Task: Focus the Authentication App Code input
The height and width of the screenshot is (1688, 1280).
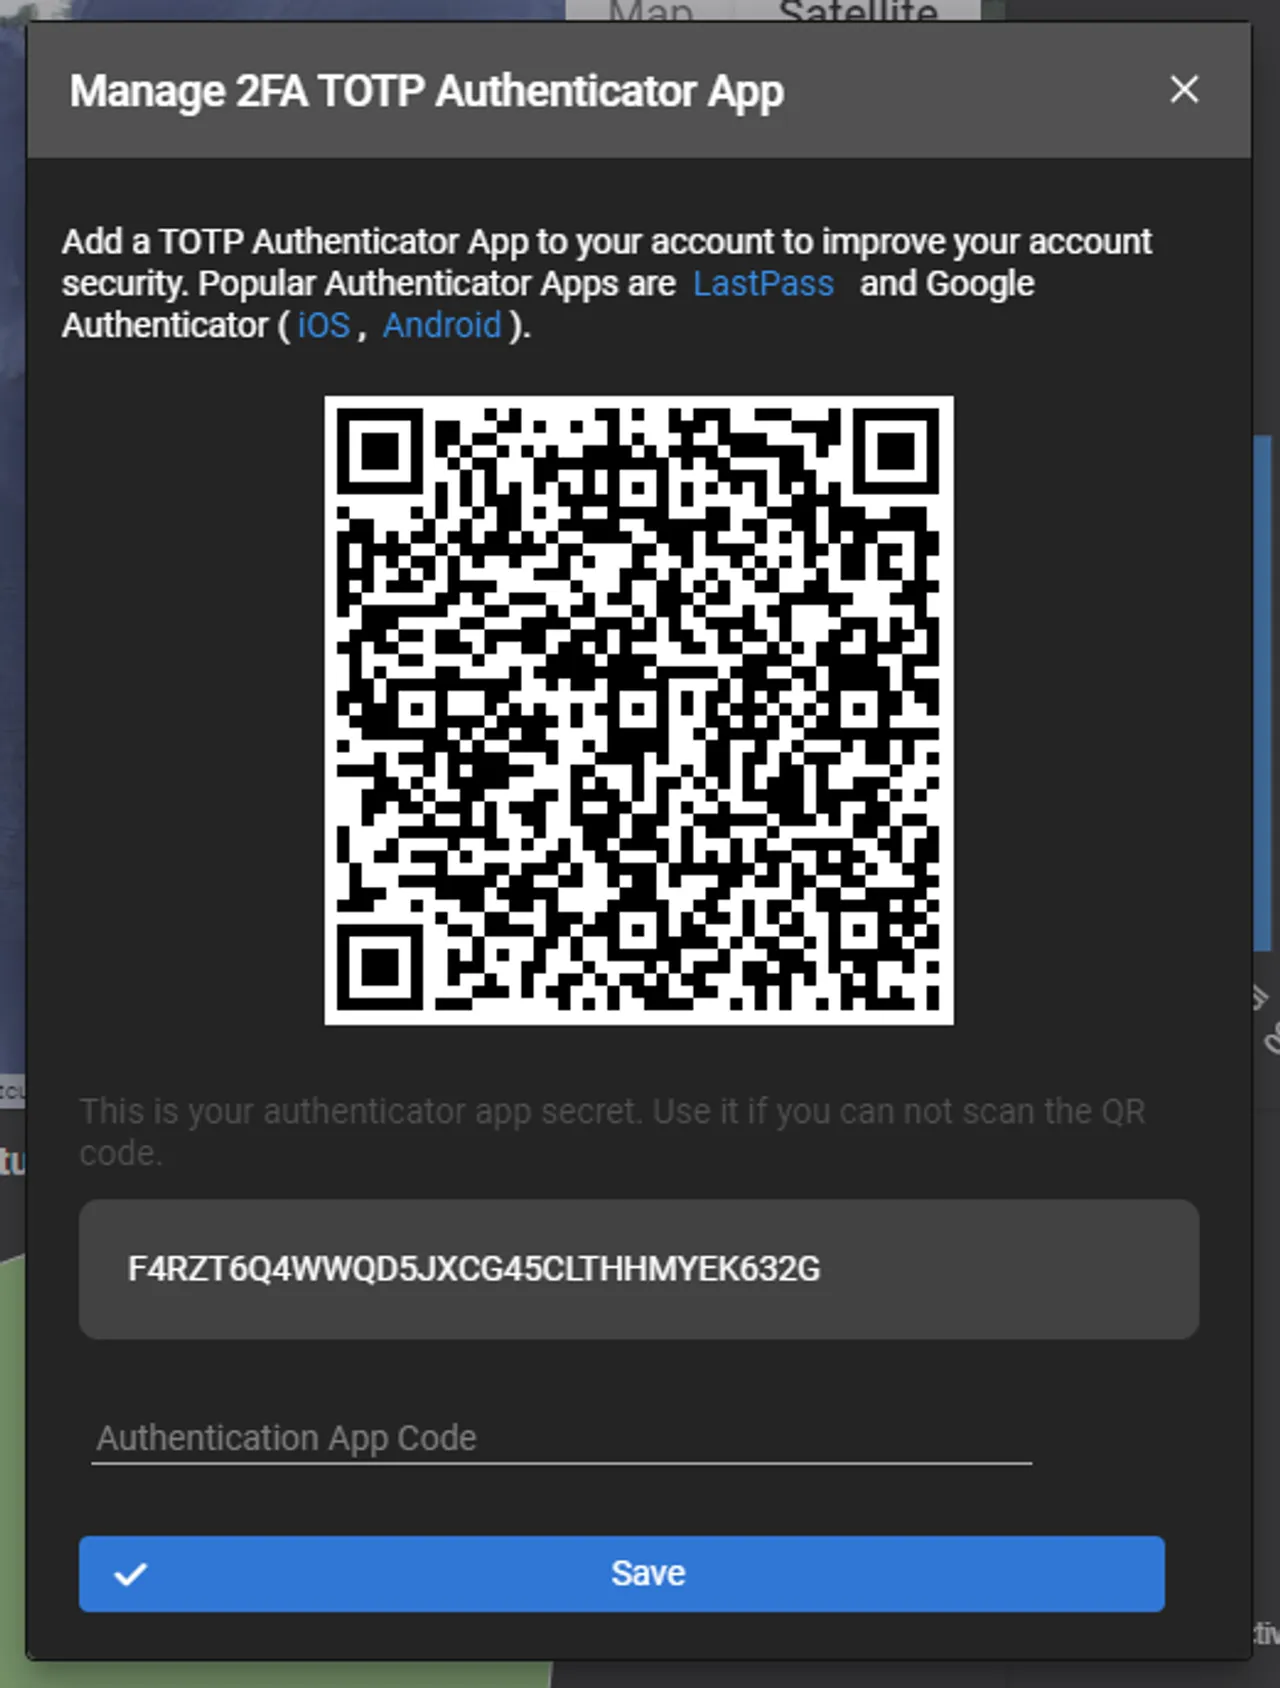Action: coord(561,1438)
